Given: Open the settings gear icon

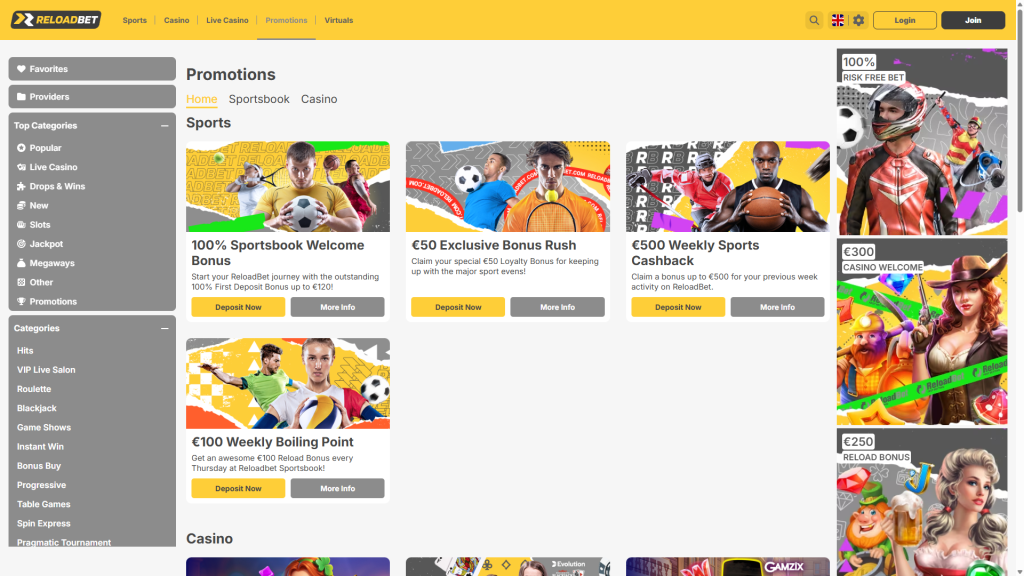Looking at the screenshot, I should [858, 20].
